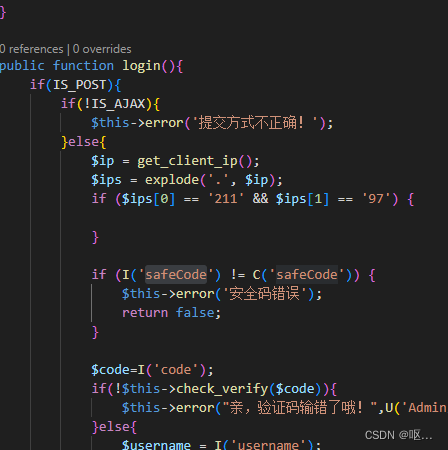Click the CSDN watermark text

click(398, 435)
